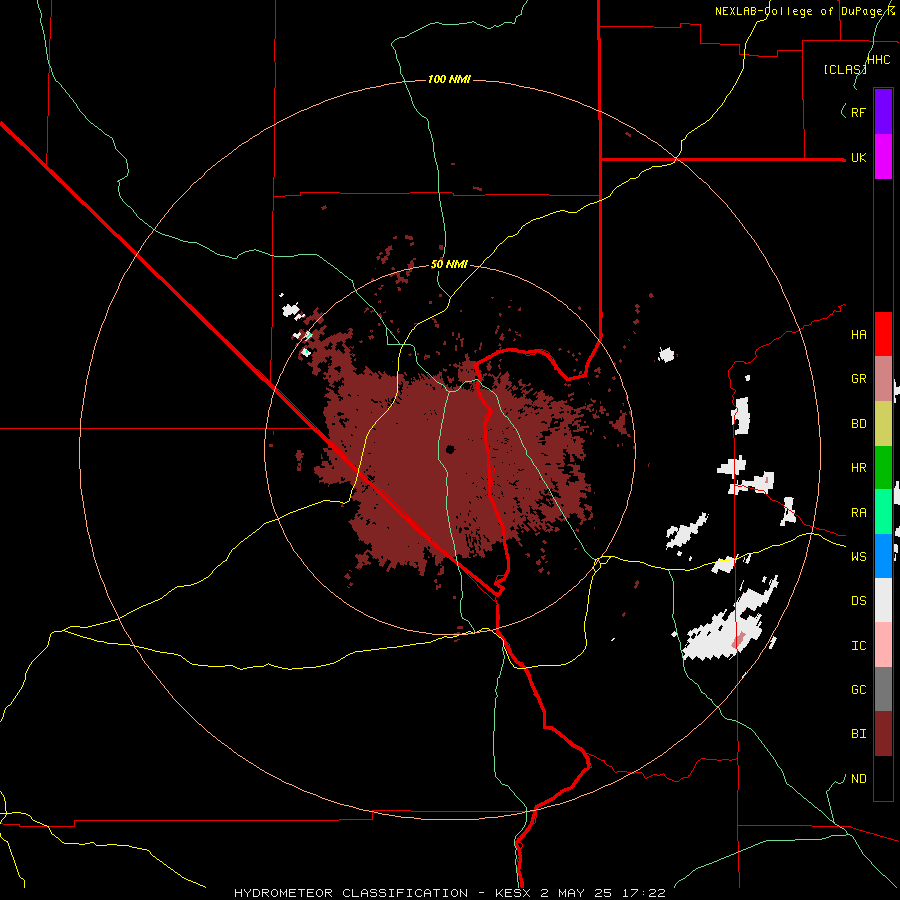Screen dimensions: 900x900
Task: Click the [CLAS] label
Action: click(845, 69)
